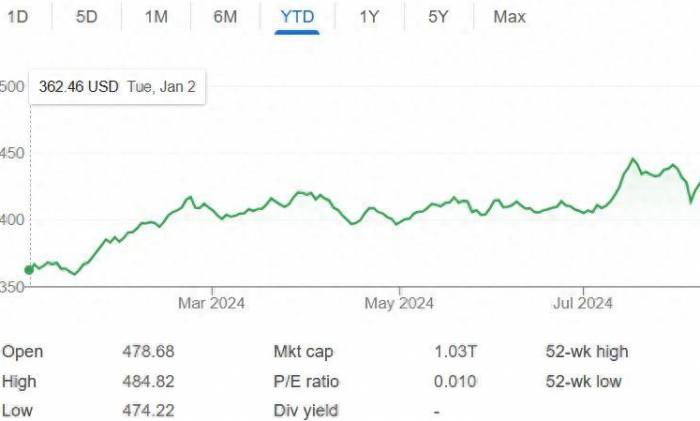Select the 5Y time range

[x=439, y=17]
